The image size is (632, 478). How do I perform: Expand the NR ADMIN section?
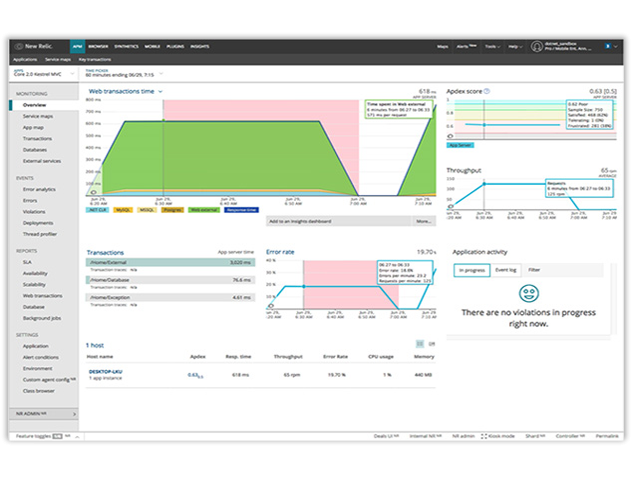[44, 414]
